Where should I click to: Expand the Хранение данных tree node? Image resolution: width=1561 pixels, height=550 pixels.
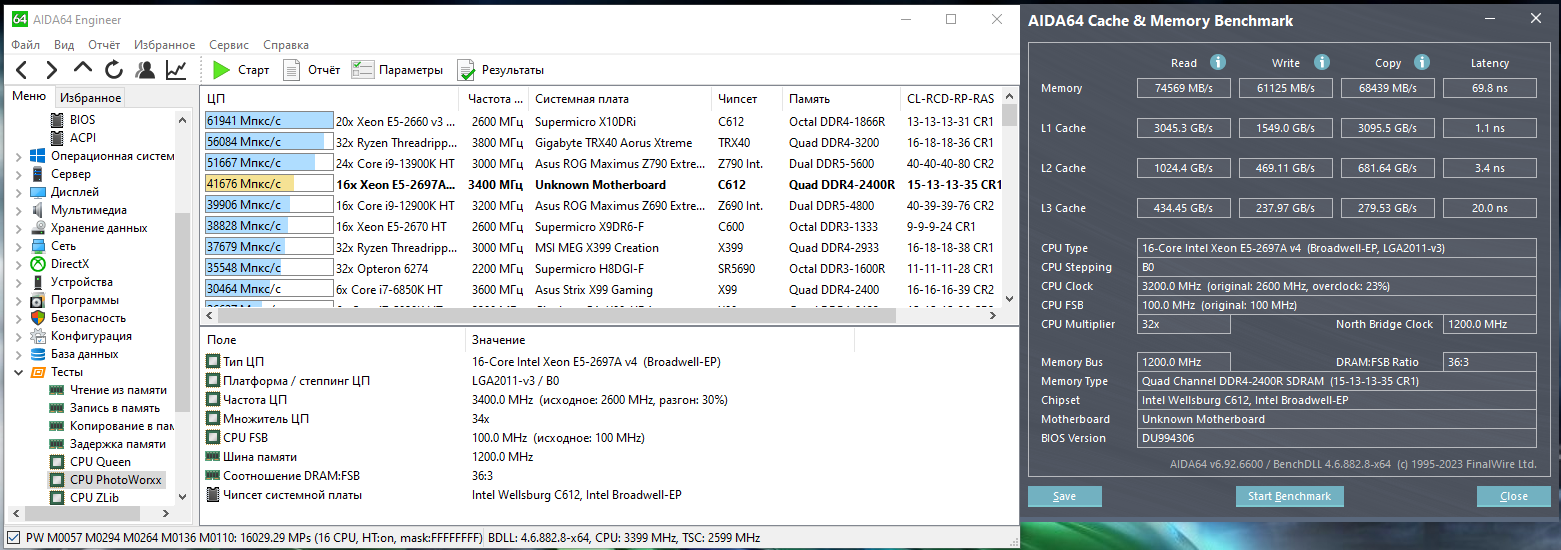18,228
